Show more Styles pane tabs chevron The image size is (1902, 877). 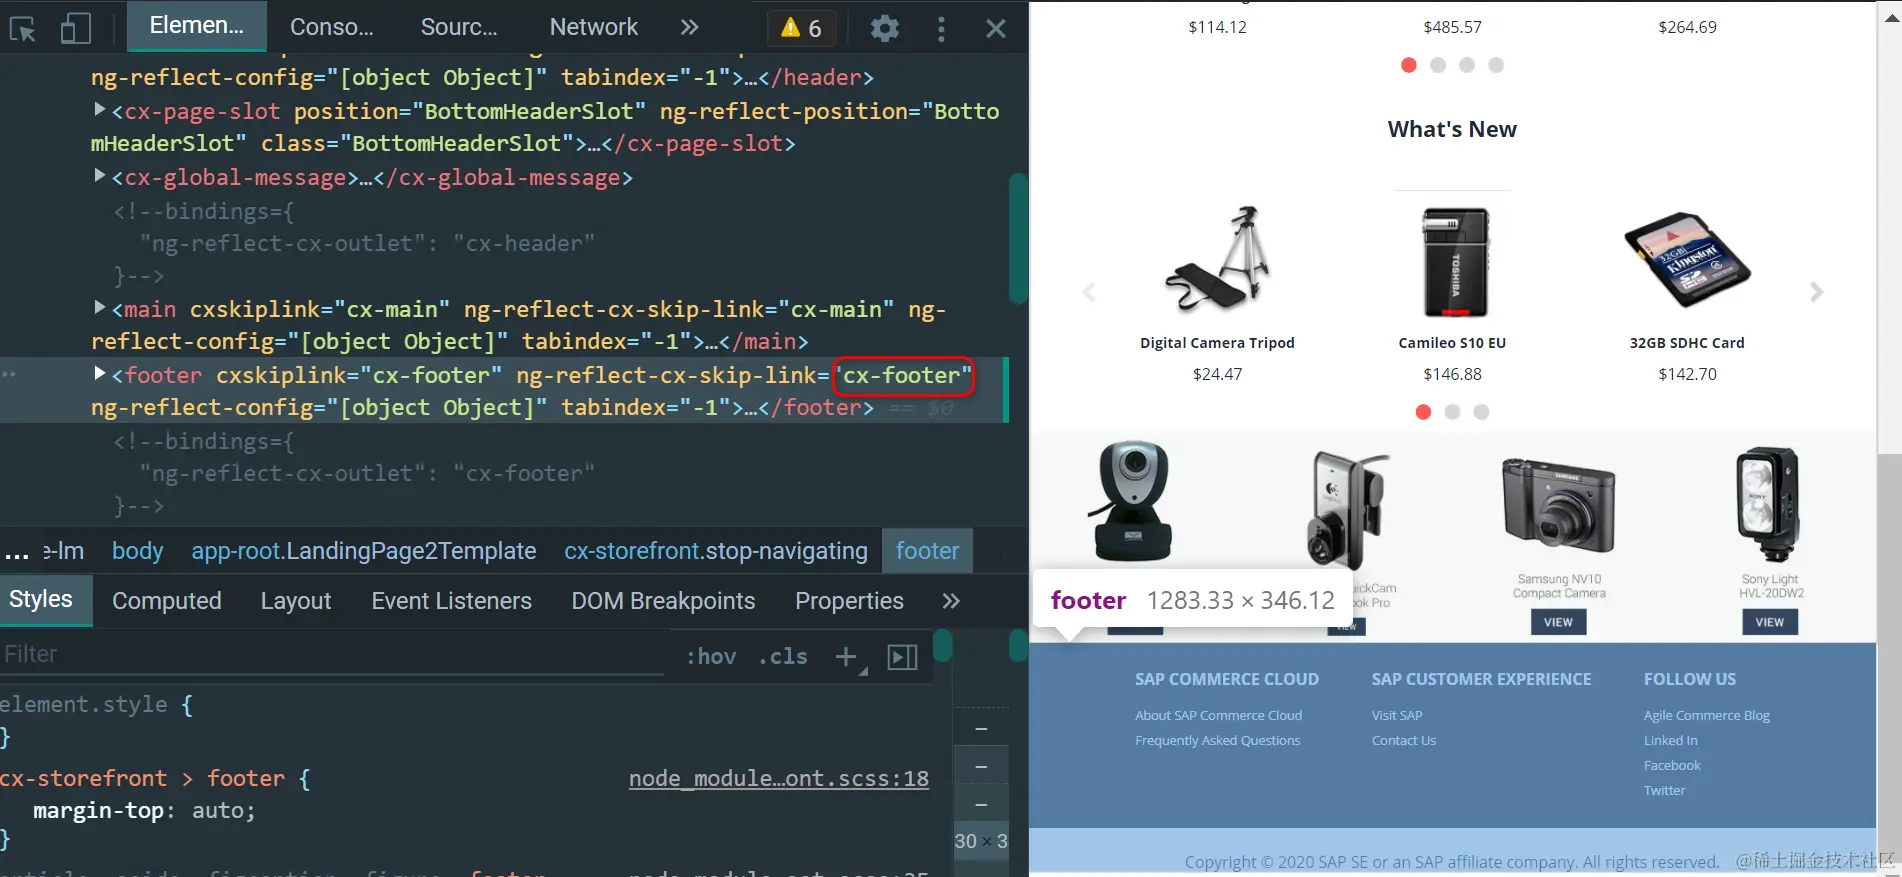[950, 601]
